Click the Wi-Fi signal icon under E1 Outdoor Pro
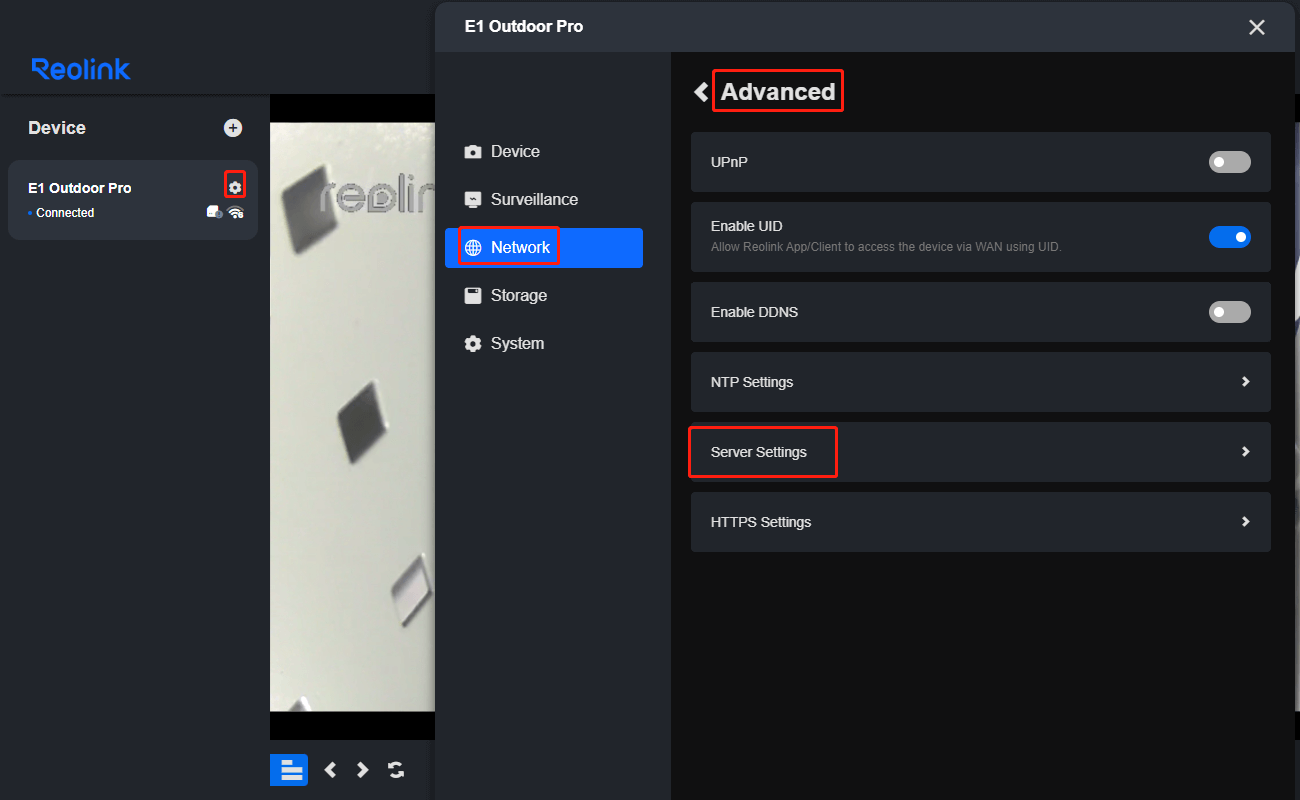 pyautogui.click(x=236, y=213)
